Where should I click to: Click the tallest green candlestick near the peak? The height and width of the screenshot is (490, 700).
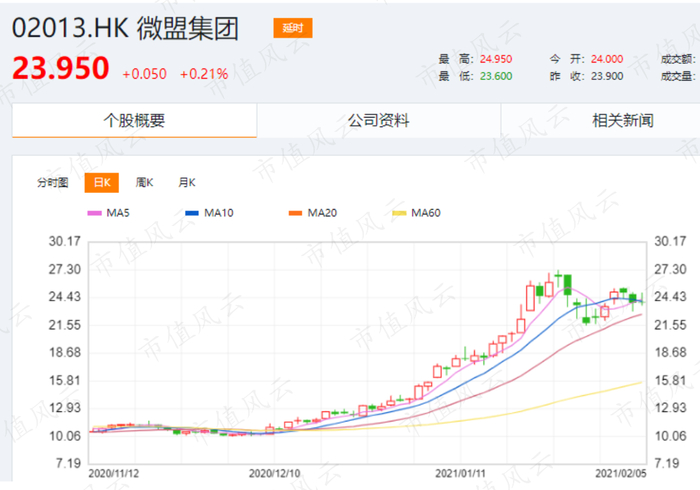pos(567,285)
